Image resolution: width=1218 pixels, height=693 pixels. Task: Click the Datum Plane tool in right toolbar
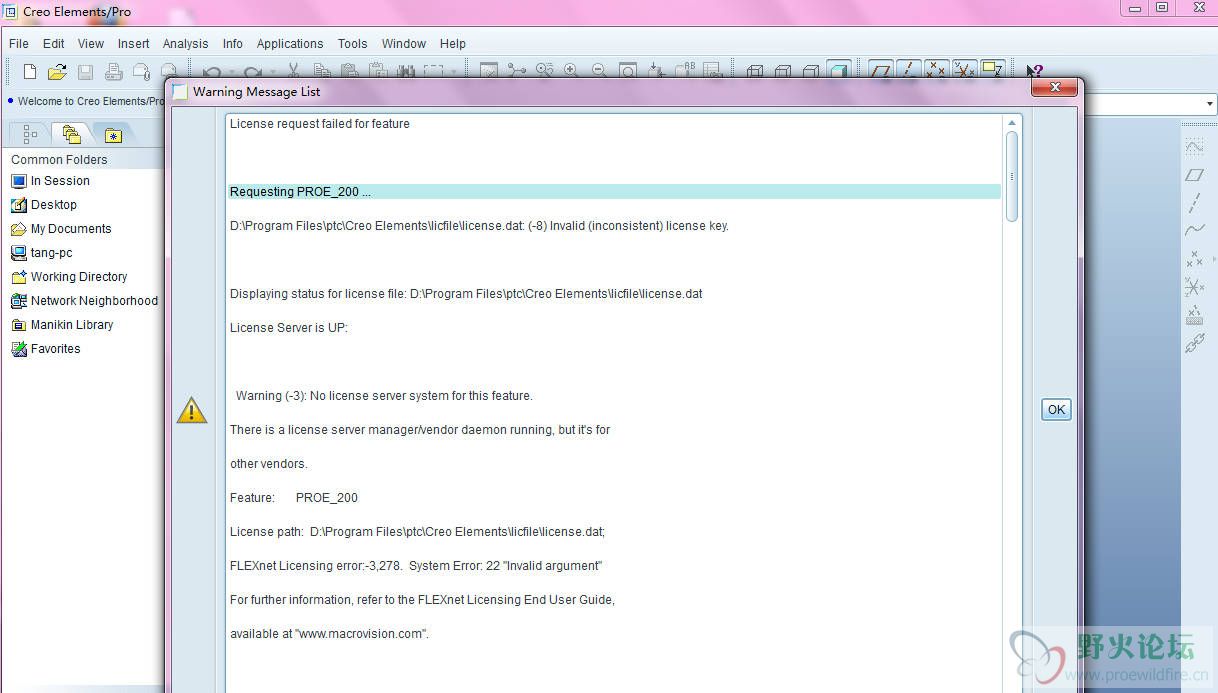pos(1195,175)
